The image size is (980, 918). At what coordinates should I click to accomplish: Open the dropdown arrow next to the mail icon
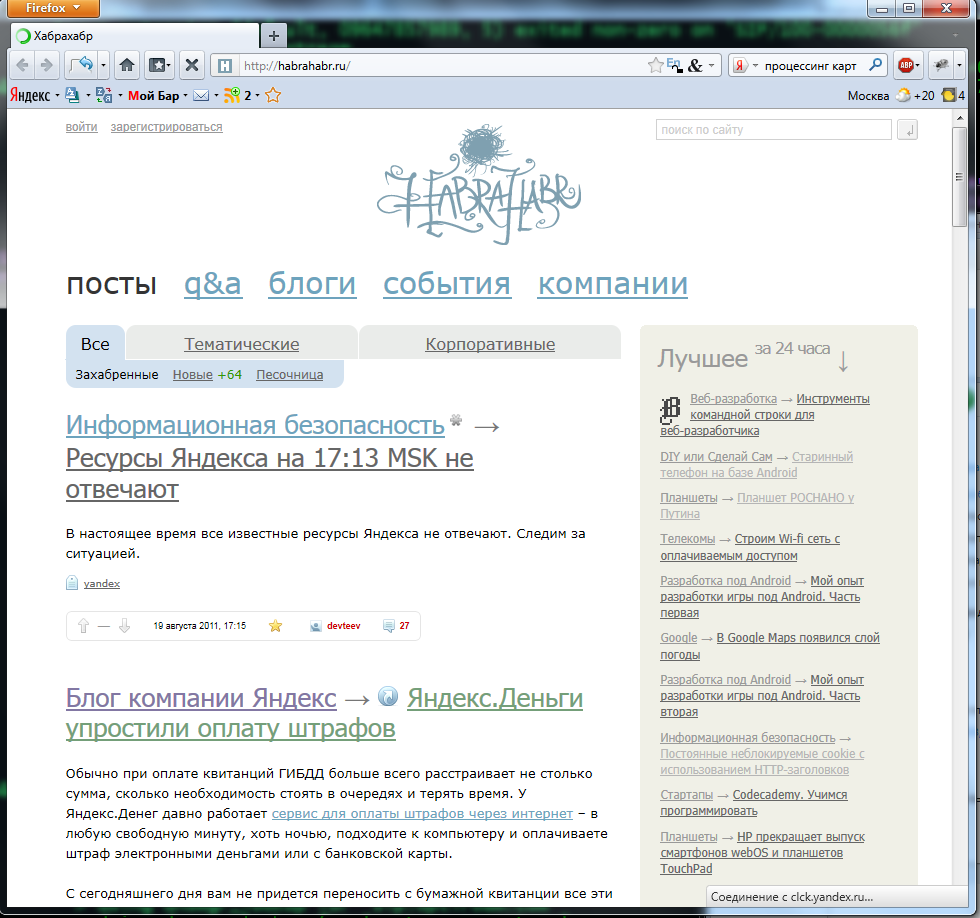(x=216, y=96)
